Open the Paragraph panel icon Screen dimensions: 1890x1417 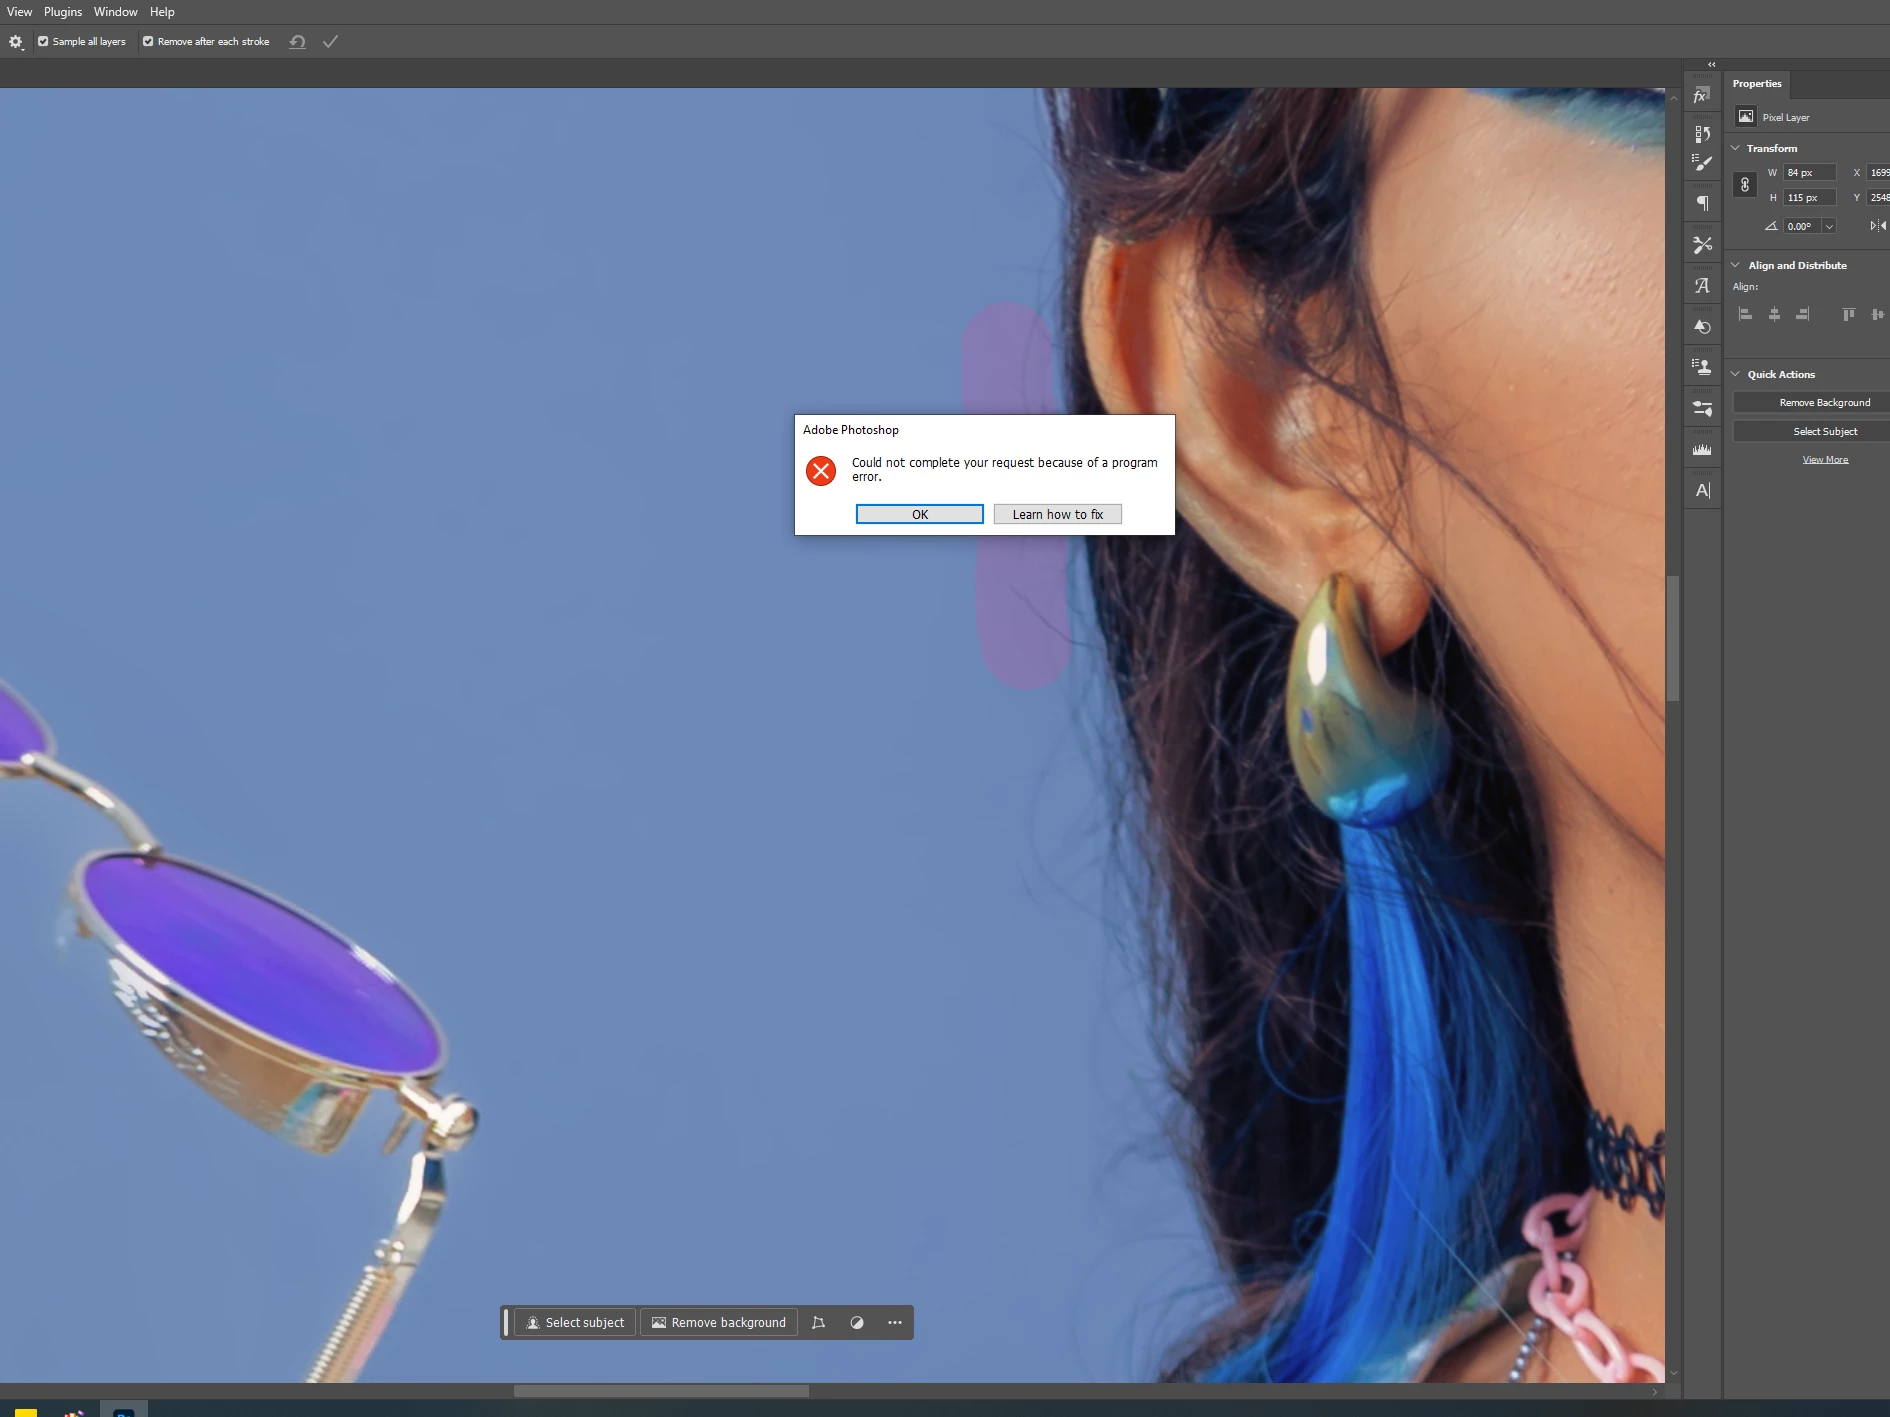coord(1702,203)
